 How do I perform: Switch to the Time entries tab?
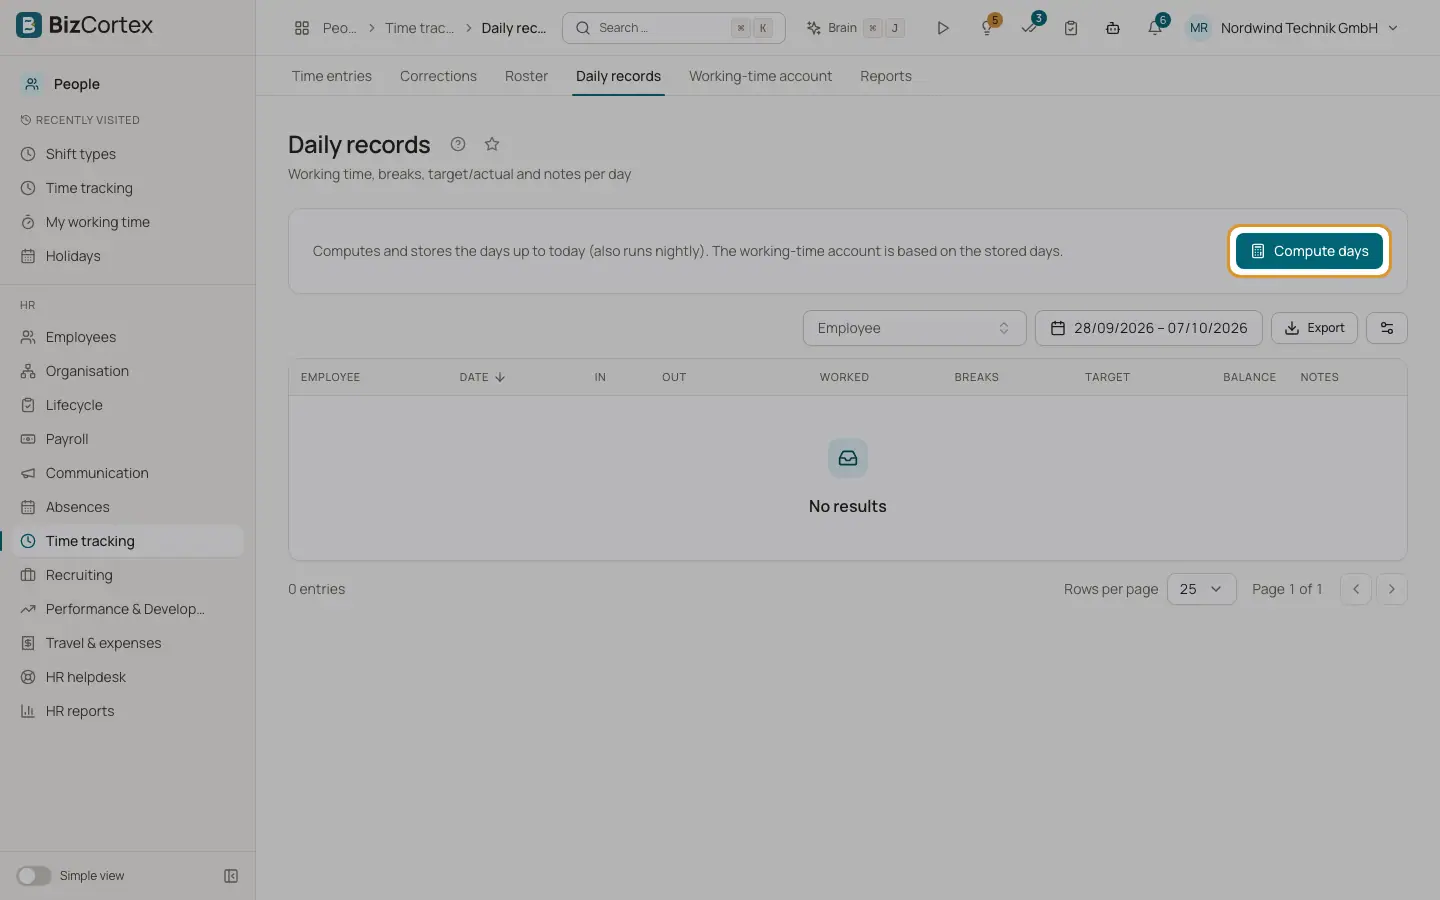[x=332, y=76]
